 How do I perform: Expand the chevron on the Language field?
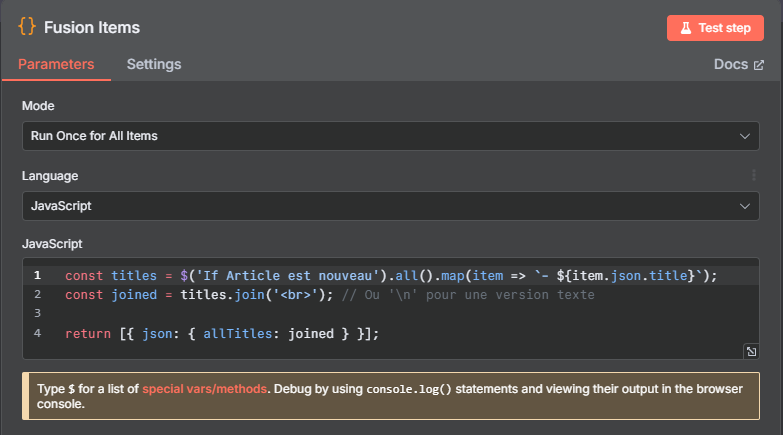click(x=745, y=206)
